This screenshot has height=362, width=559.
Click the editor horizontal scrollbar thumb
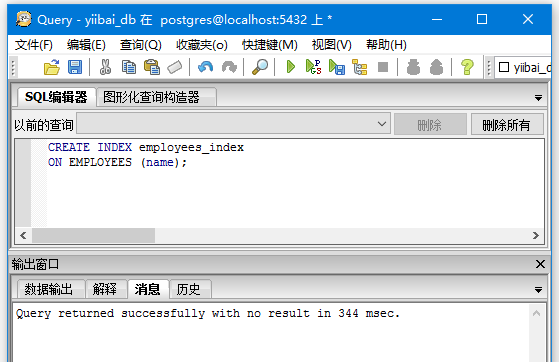(x=93, y=235)
